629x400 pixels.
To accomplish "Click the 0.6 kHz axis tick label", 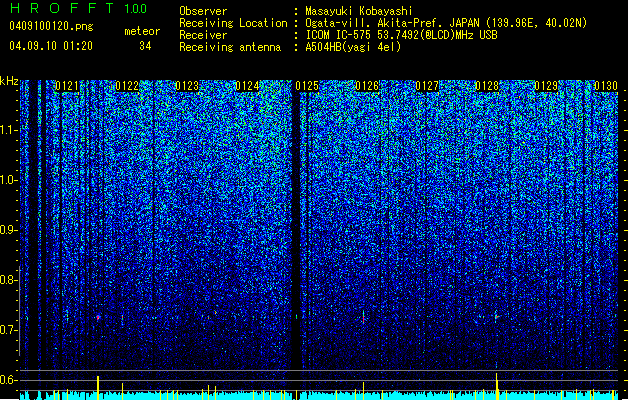I will click(9, 380).
